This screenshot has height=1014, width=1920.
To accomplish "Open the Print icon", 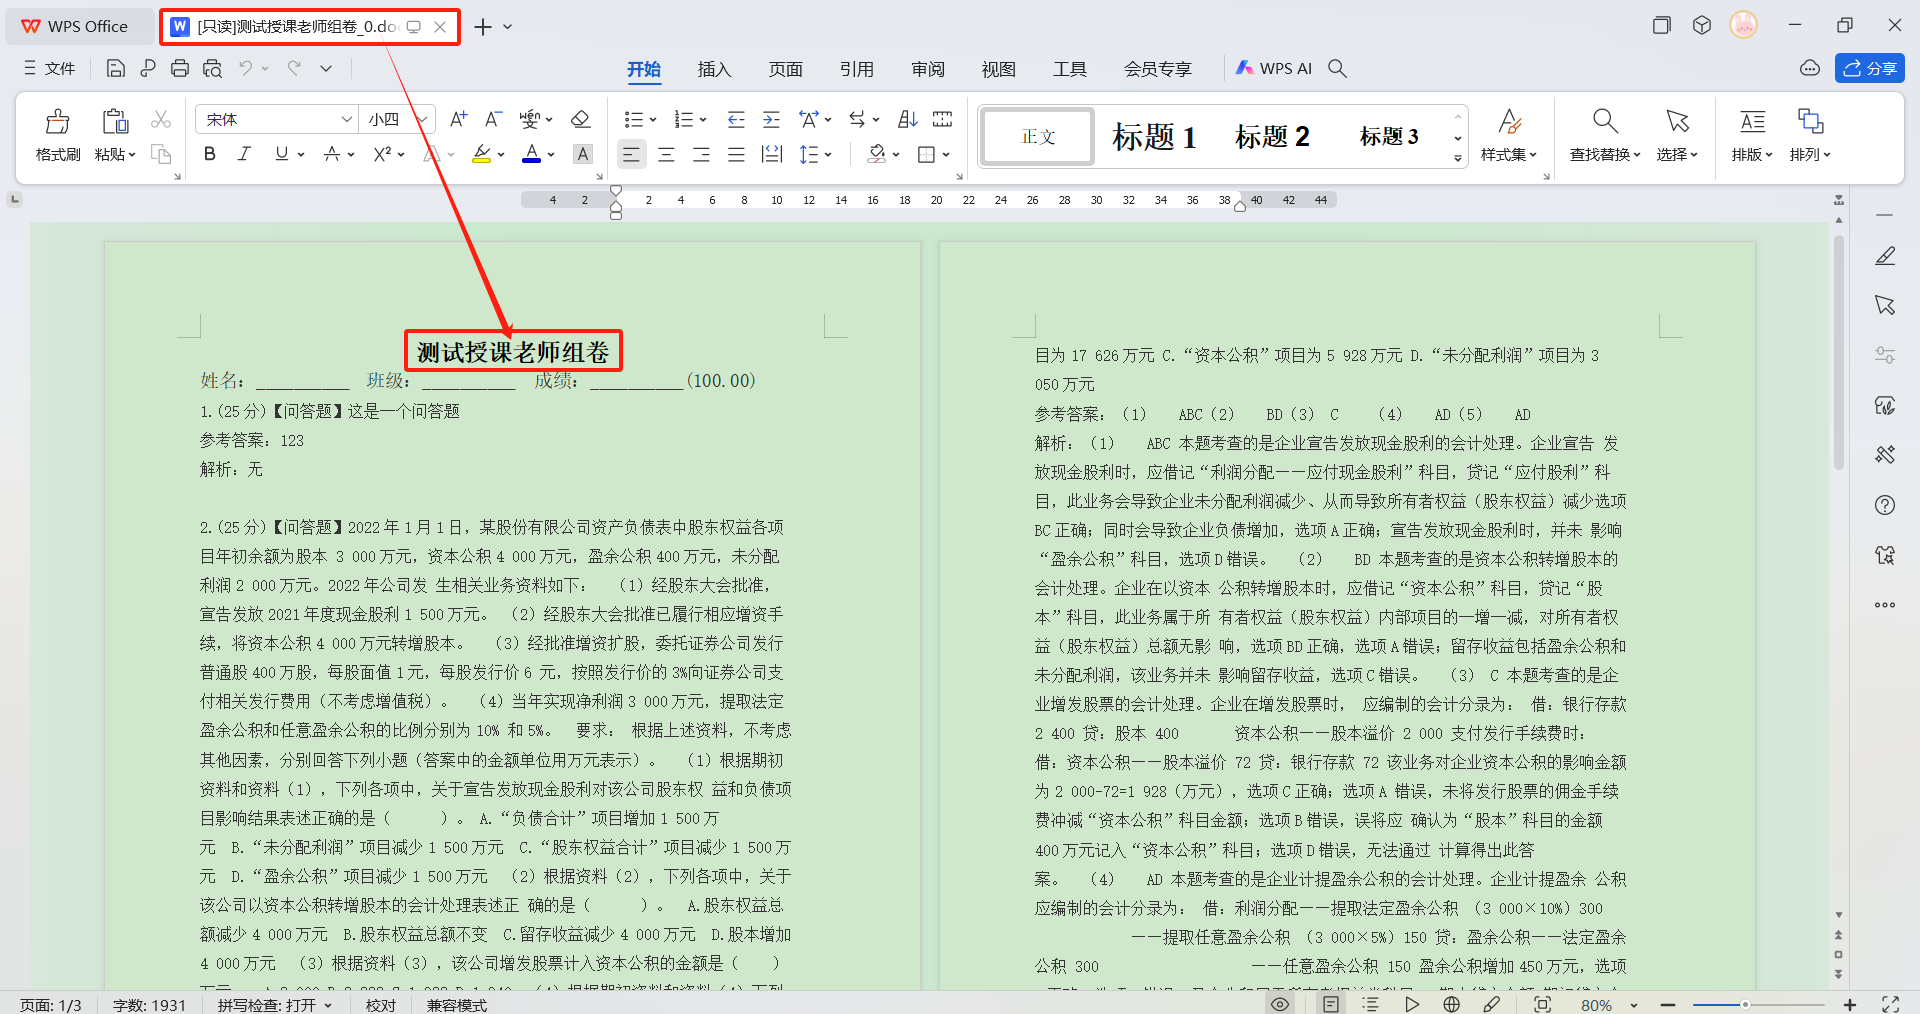I will [x=180, y=68].
